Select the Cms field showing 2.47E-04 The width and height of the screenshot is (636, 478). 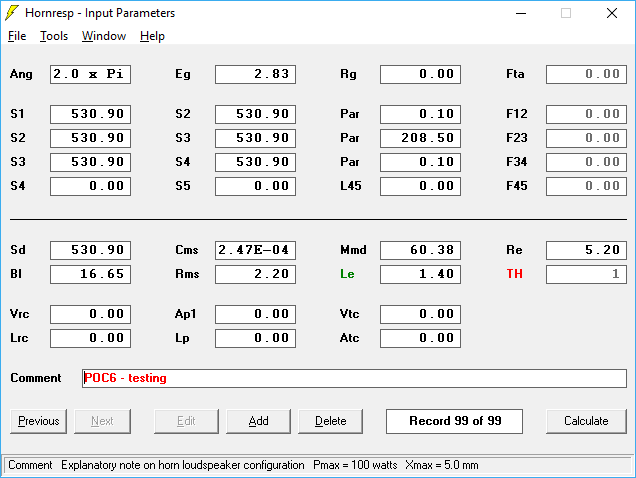(255, 250)
